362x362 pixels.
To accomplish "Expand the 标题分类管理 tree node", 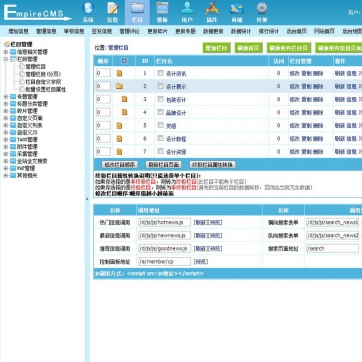I will click(6, 104).
